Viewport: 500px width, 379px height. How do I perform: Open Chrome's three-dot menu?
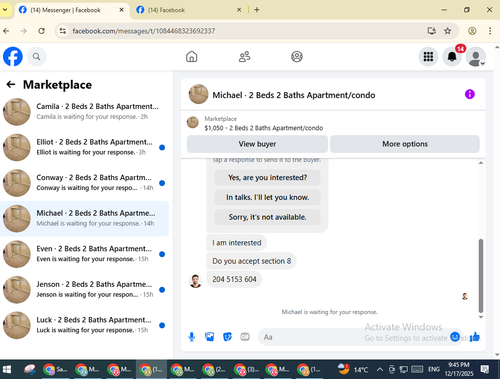tap(490, 31)
